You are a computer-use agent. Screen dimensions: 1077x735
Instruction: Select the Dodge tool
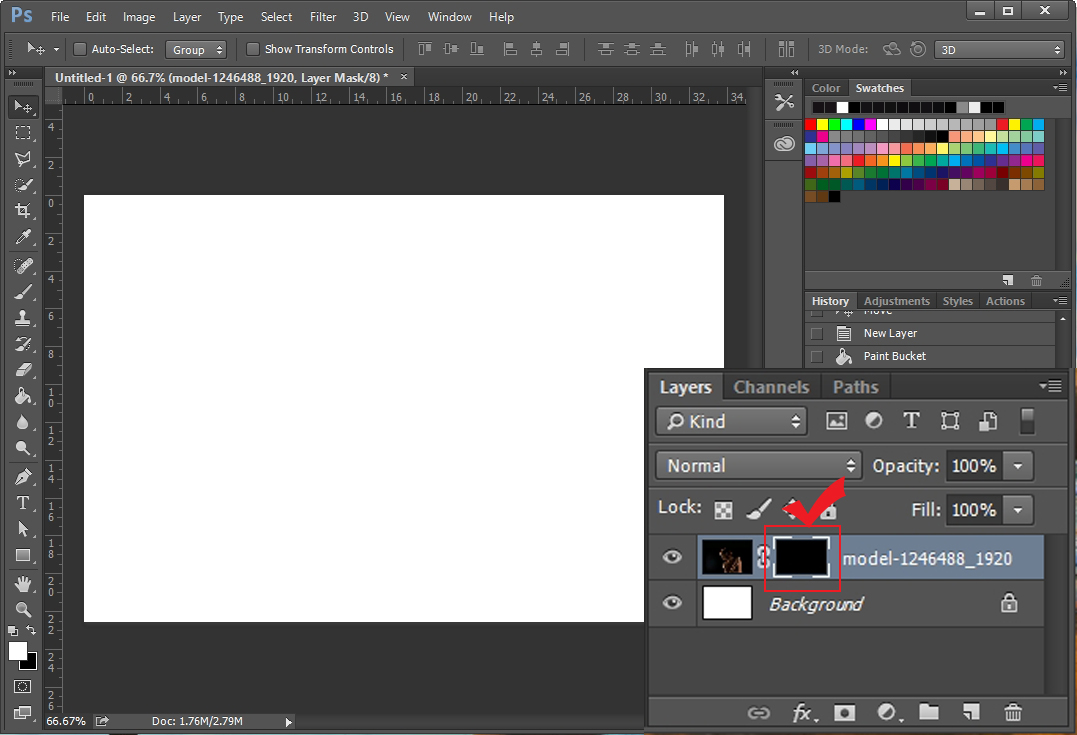[23, 449]
